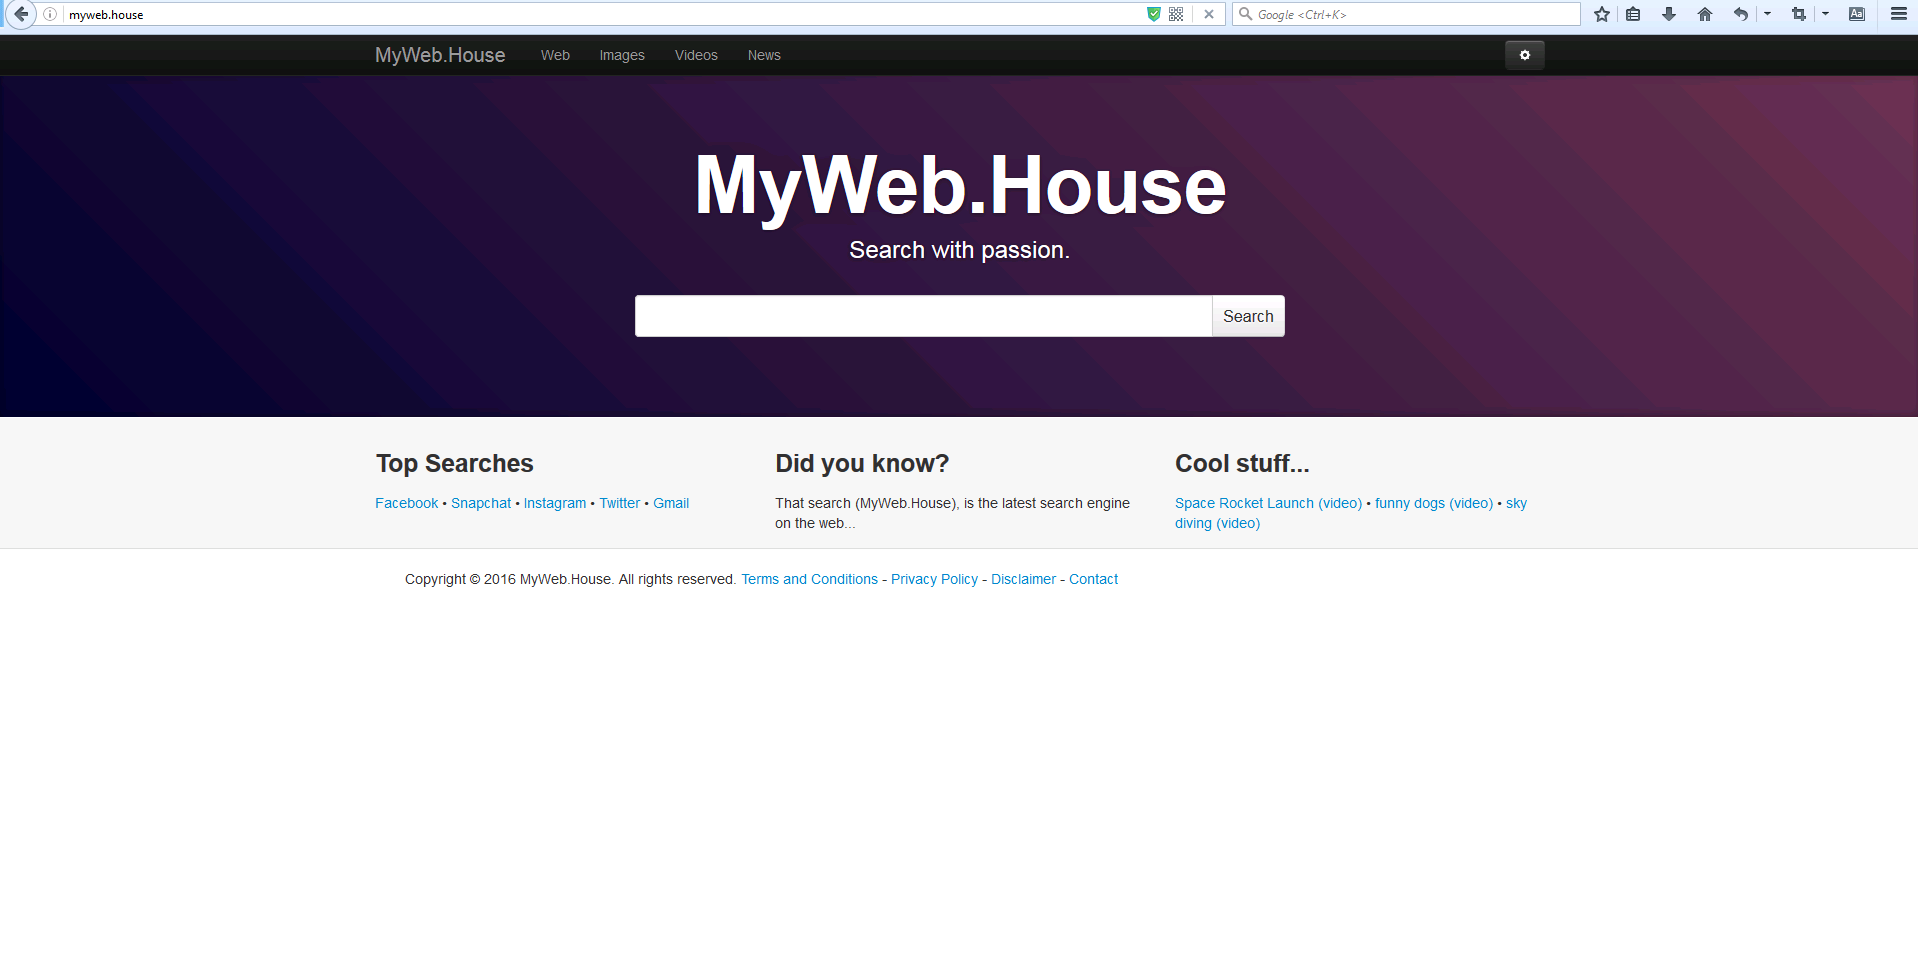Click the undo arrow toolbar icon
The height and width of the screenshot is (977, 1918).
click(x=1741, y=14)
